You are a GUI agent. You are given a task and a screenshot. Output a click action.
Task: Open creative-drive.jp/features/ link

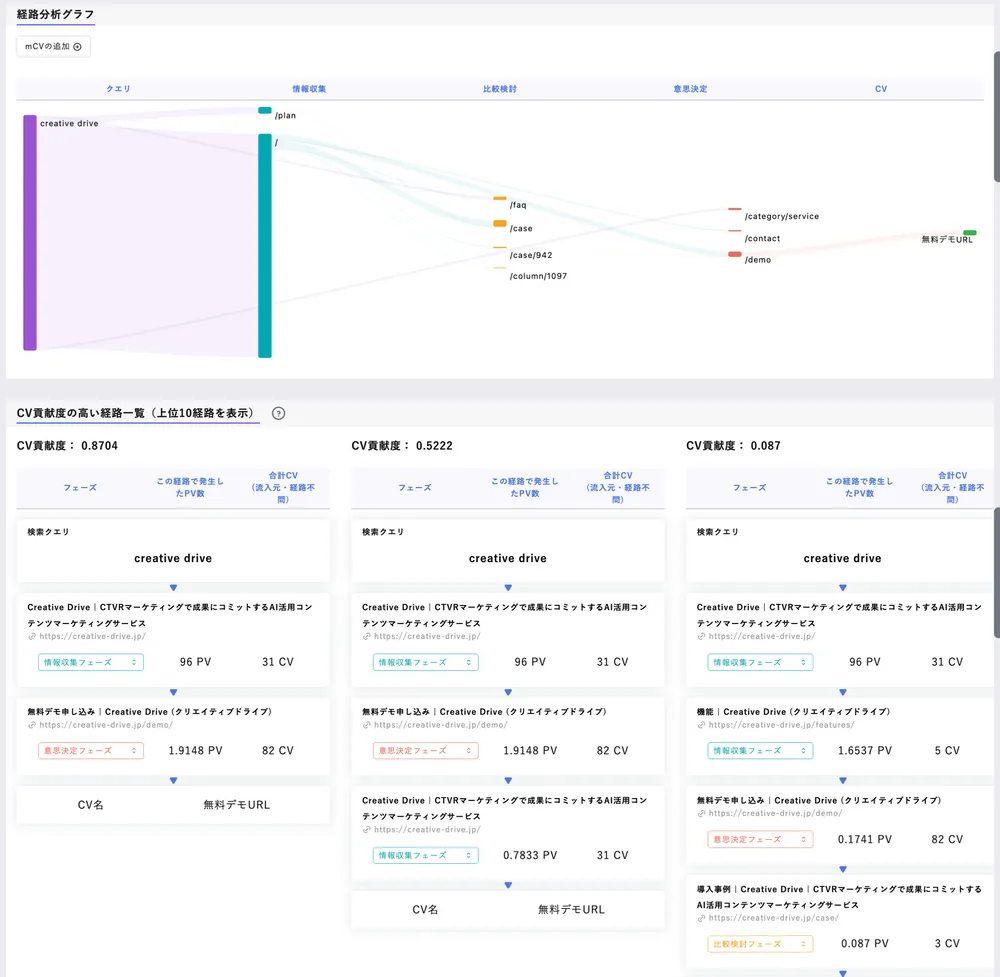tap(781, 725)
